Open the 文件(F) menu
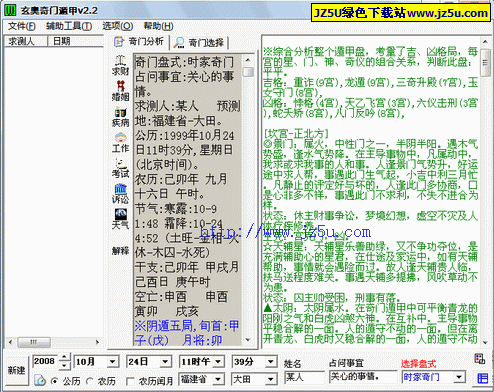Image resolution: width=494 pixels, height=392 pixels. (21, 26)
